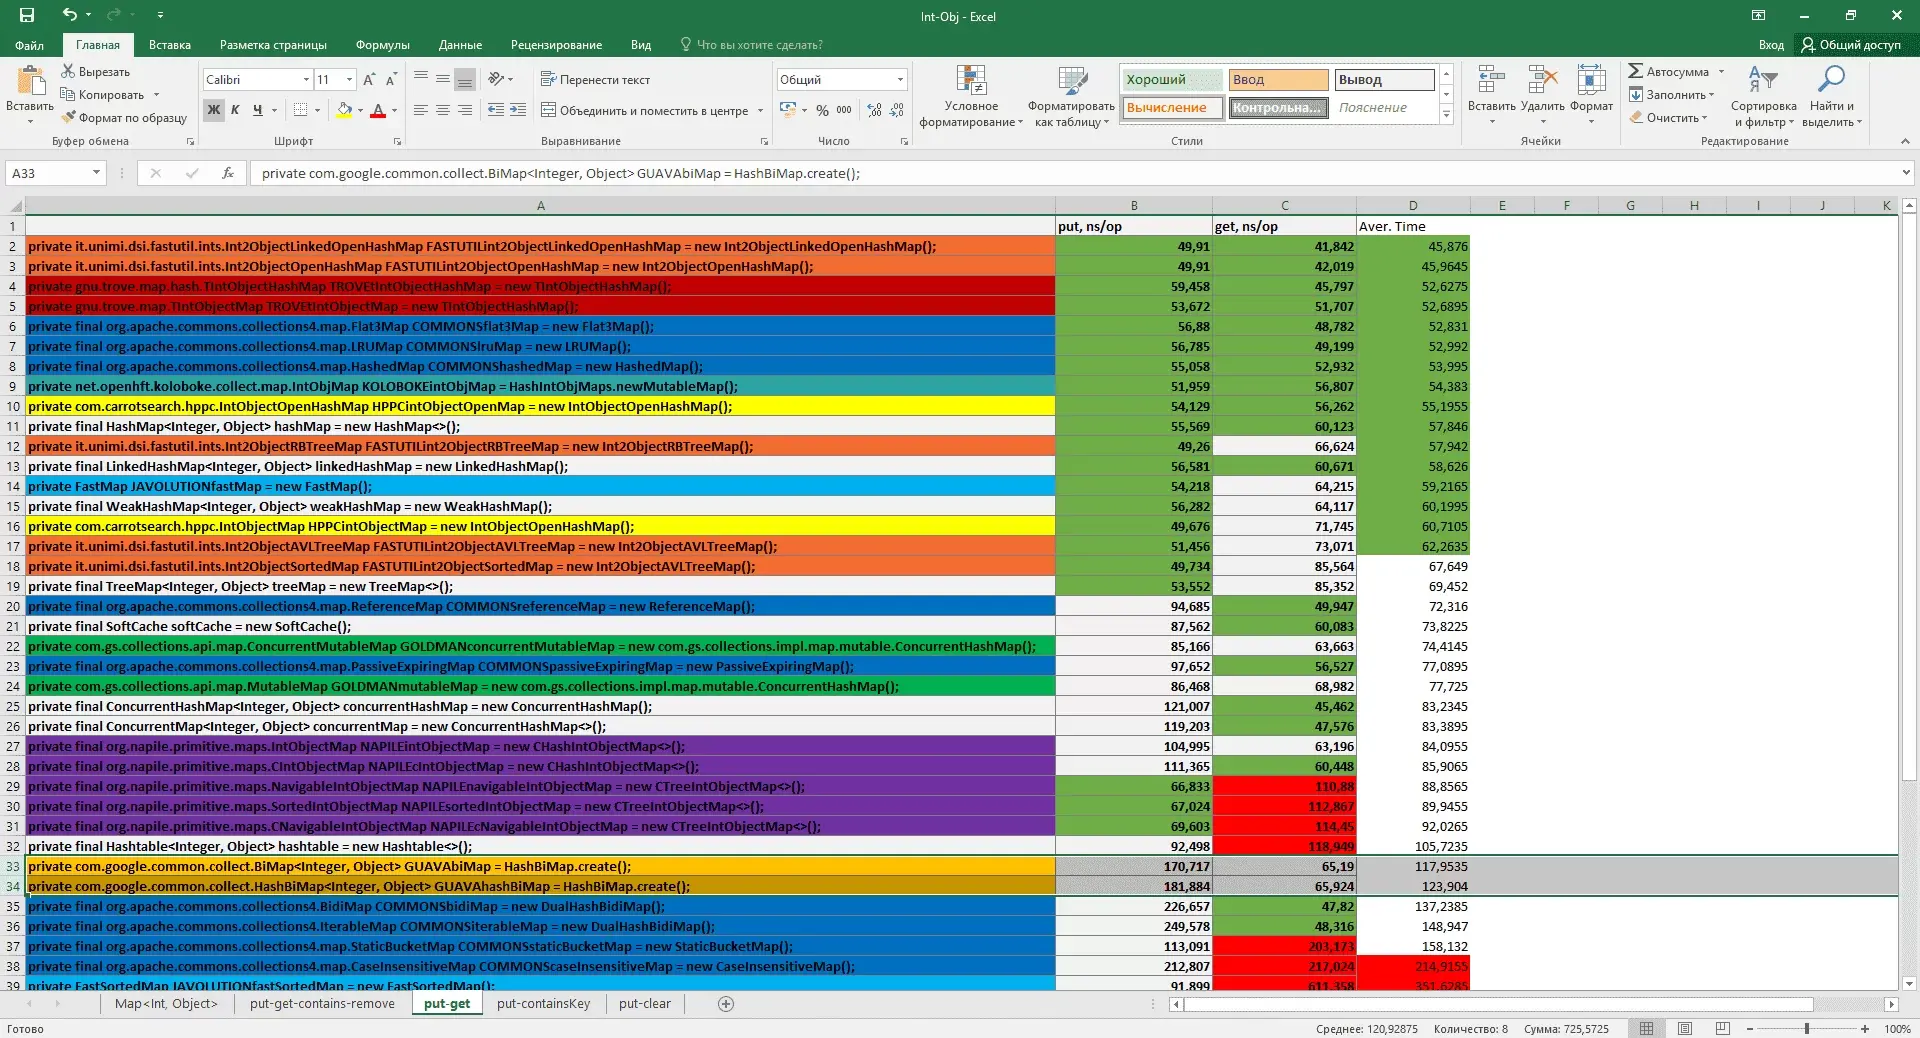
Task: Click the Decrease Decimal icon
Action: (x=897, y=110)
